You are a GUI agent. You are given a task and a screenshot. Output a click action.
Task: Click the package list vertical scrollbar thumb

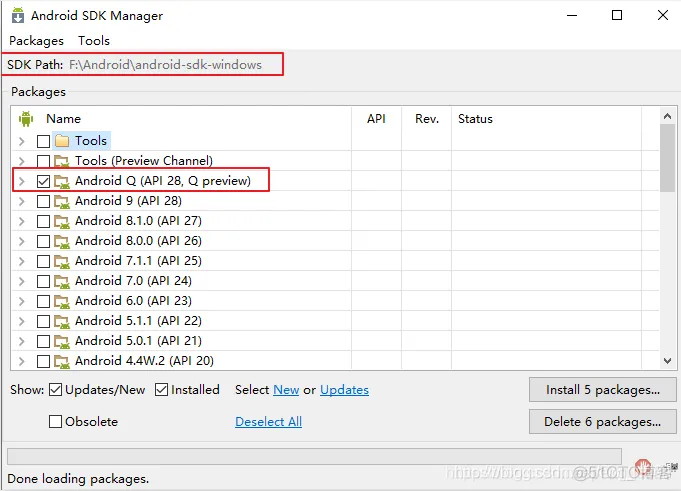pyautogui.click(x=667, y=158)
